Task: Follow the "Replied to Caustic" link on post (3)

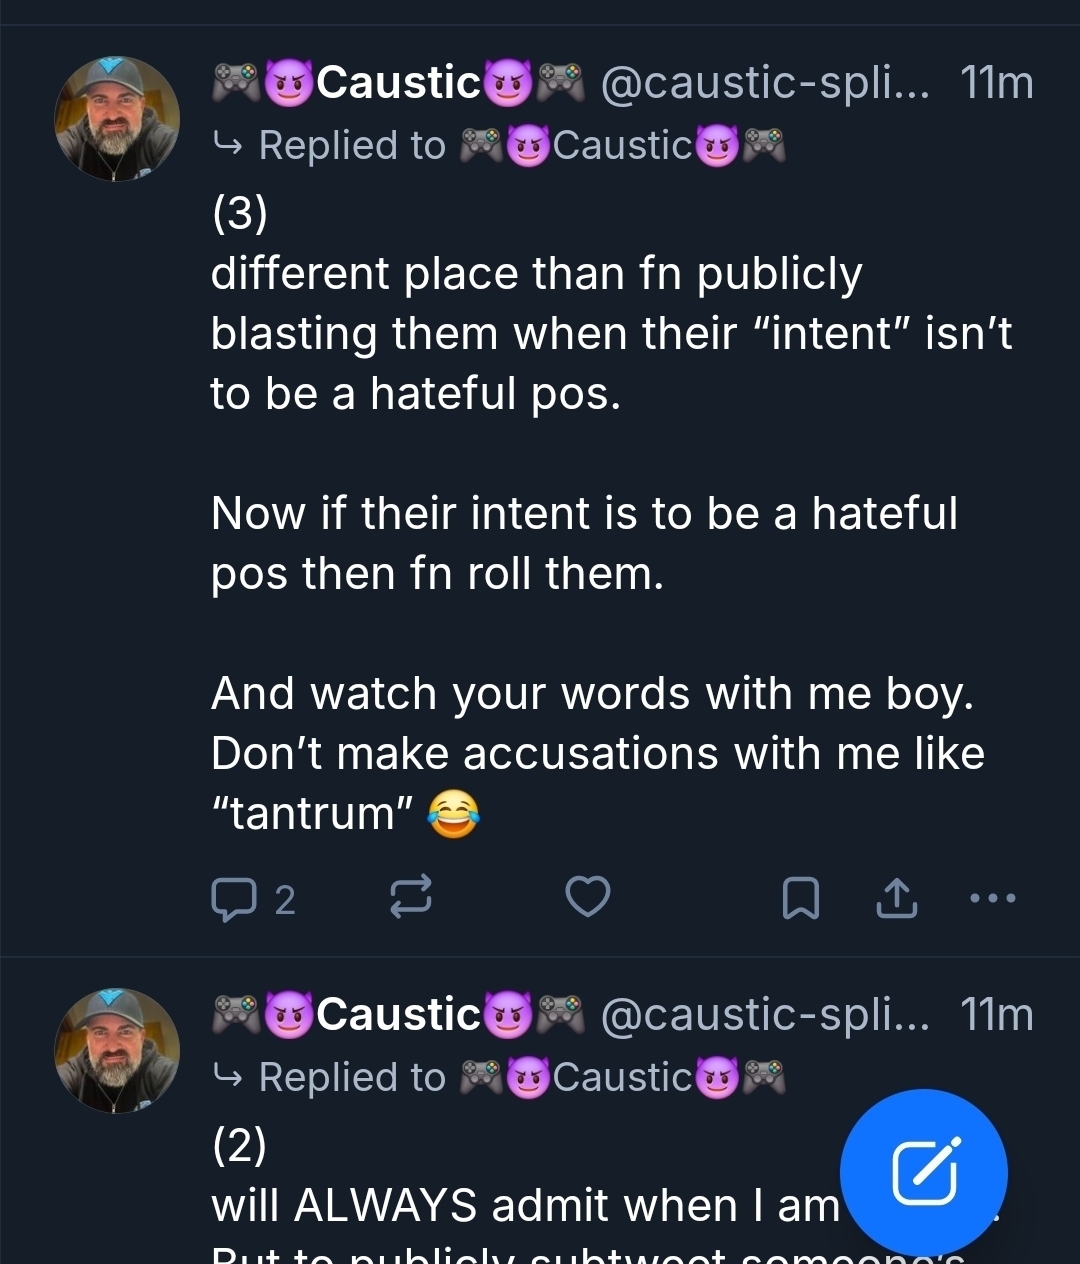Action: (500, 146)
